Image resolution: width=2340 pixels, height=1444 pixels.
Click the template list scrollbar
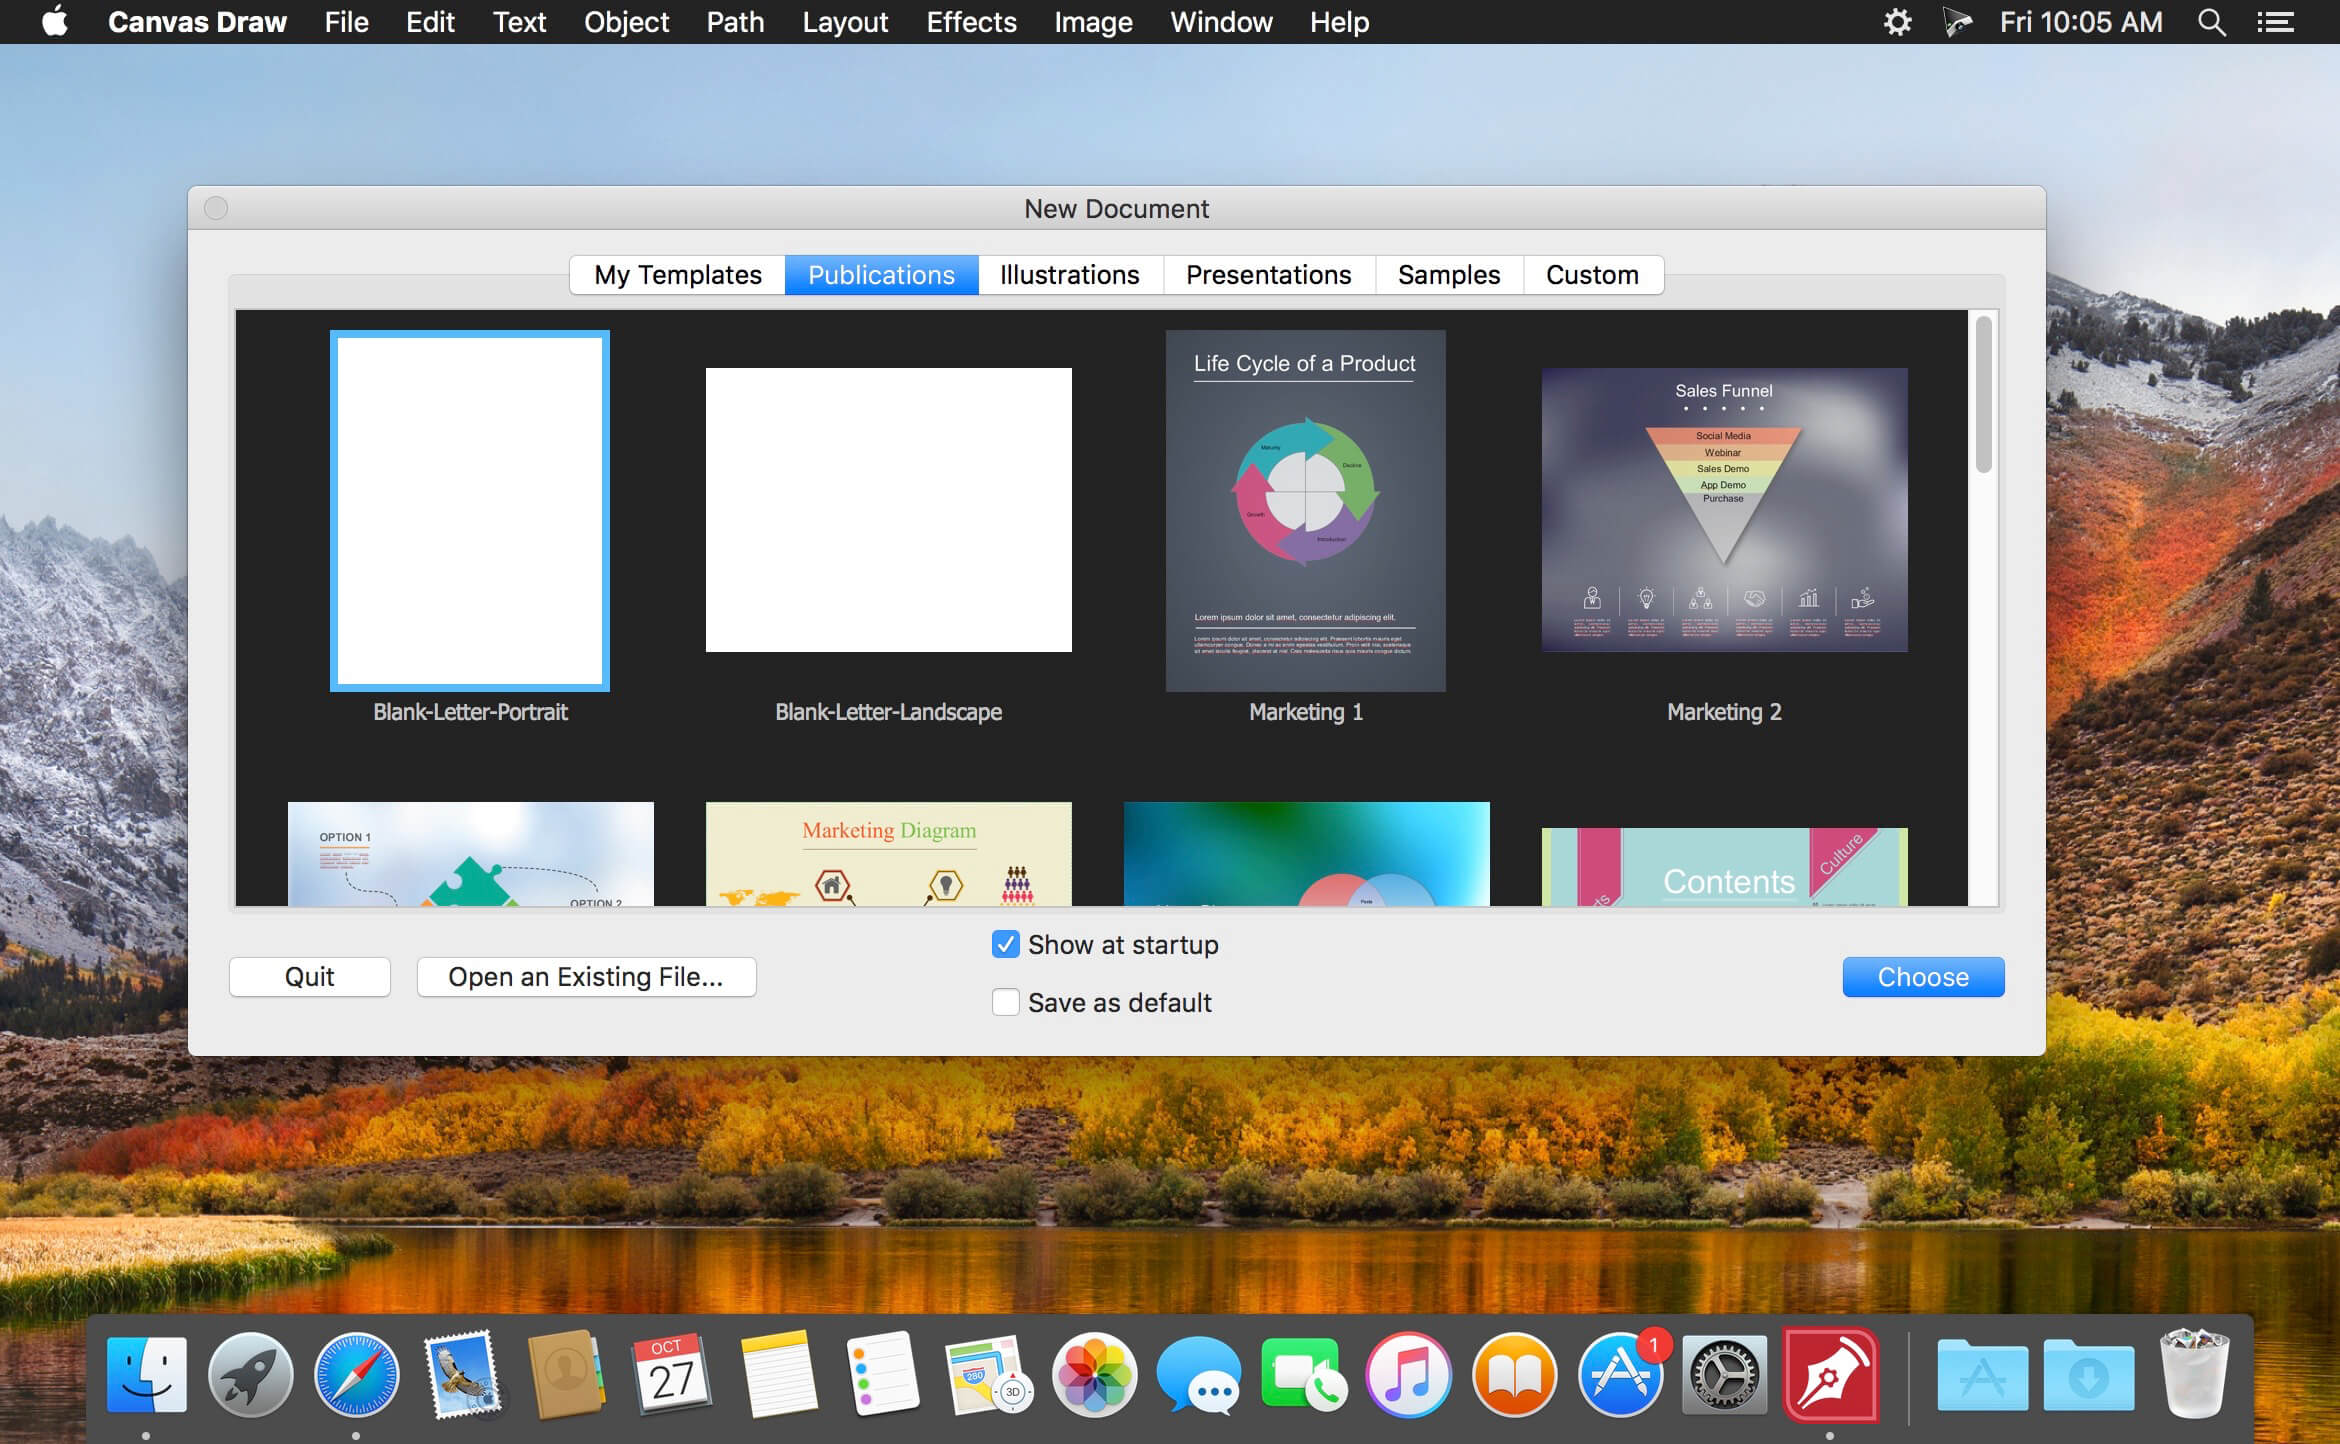point(1984,395)
